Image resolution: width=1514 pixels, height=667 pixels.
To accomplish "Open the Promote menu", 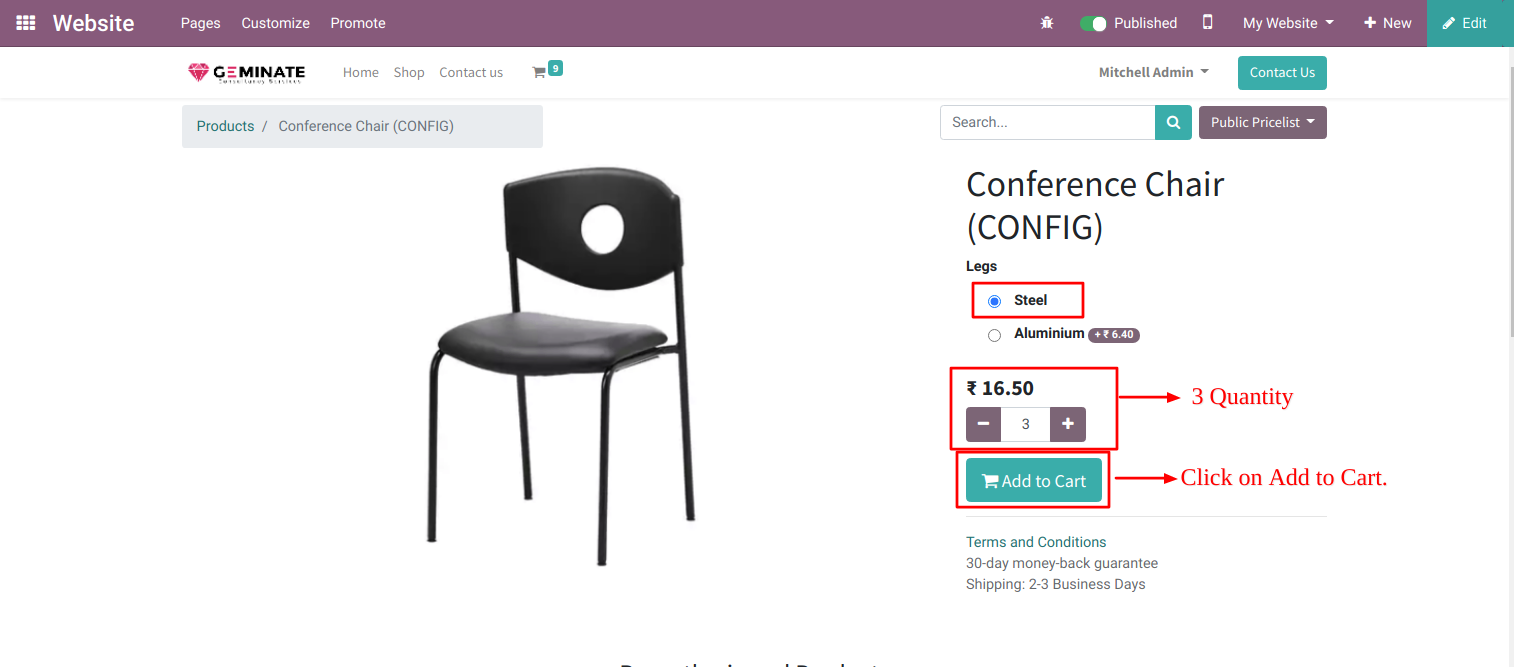I will [357, 22].
